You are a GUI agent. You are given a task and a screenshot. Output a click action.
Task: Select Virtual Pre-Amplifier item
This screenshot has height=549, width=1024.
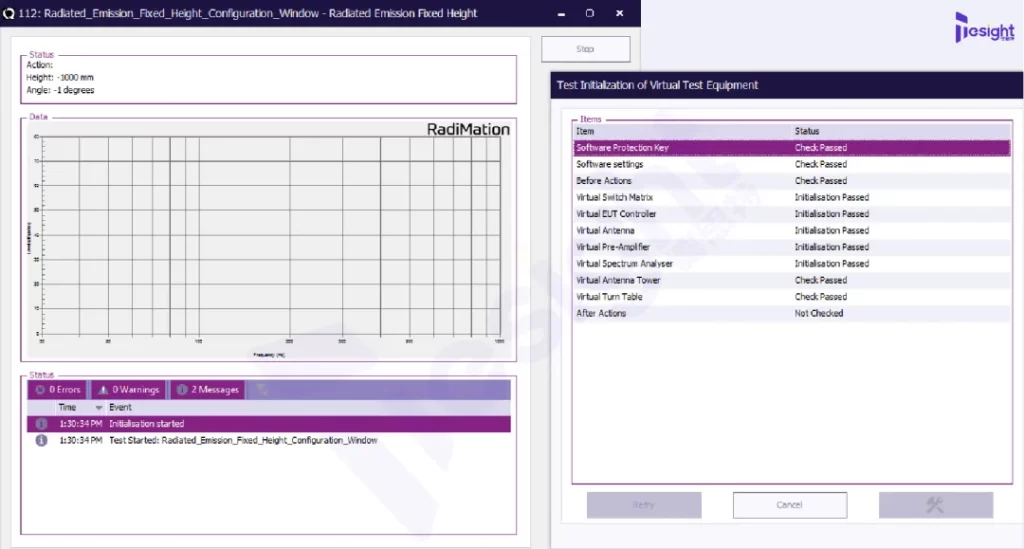pos(792,247)
